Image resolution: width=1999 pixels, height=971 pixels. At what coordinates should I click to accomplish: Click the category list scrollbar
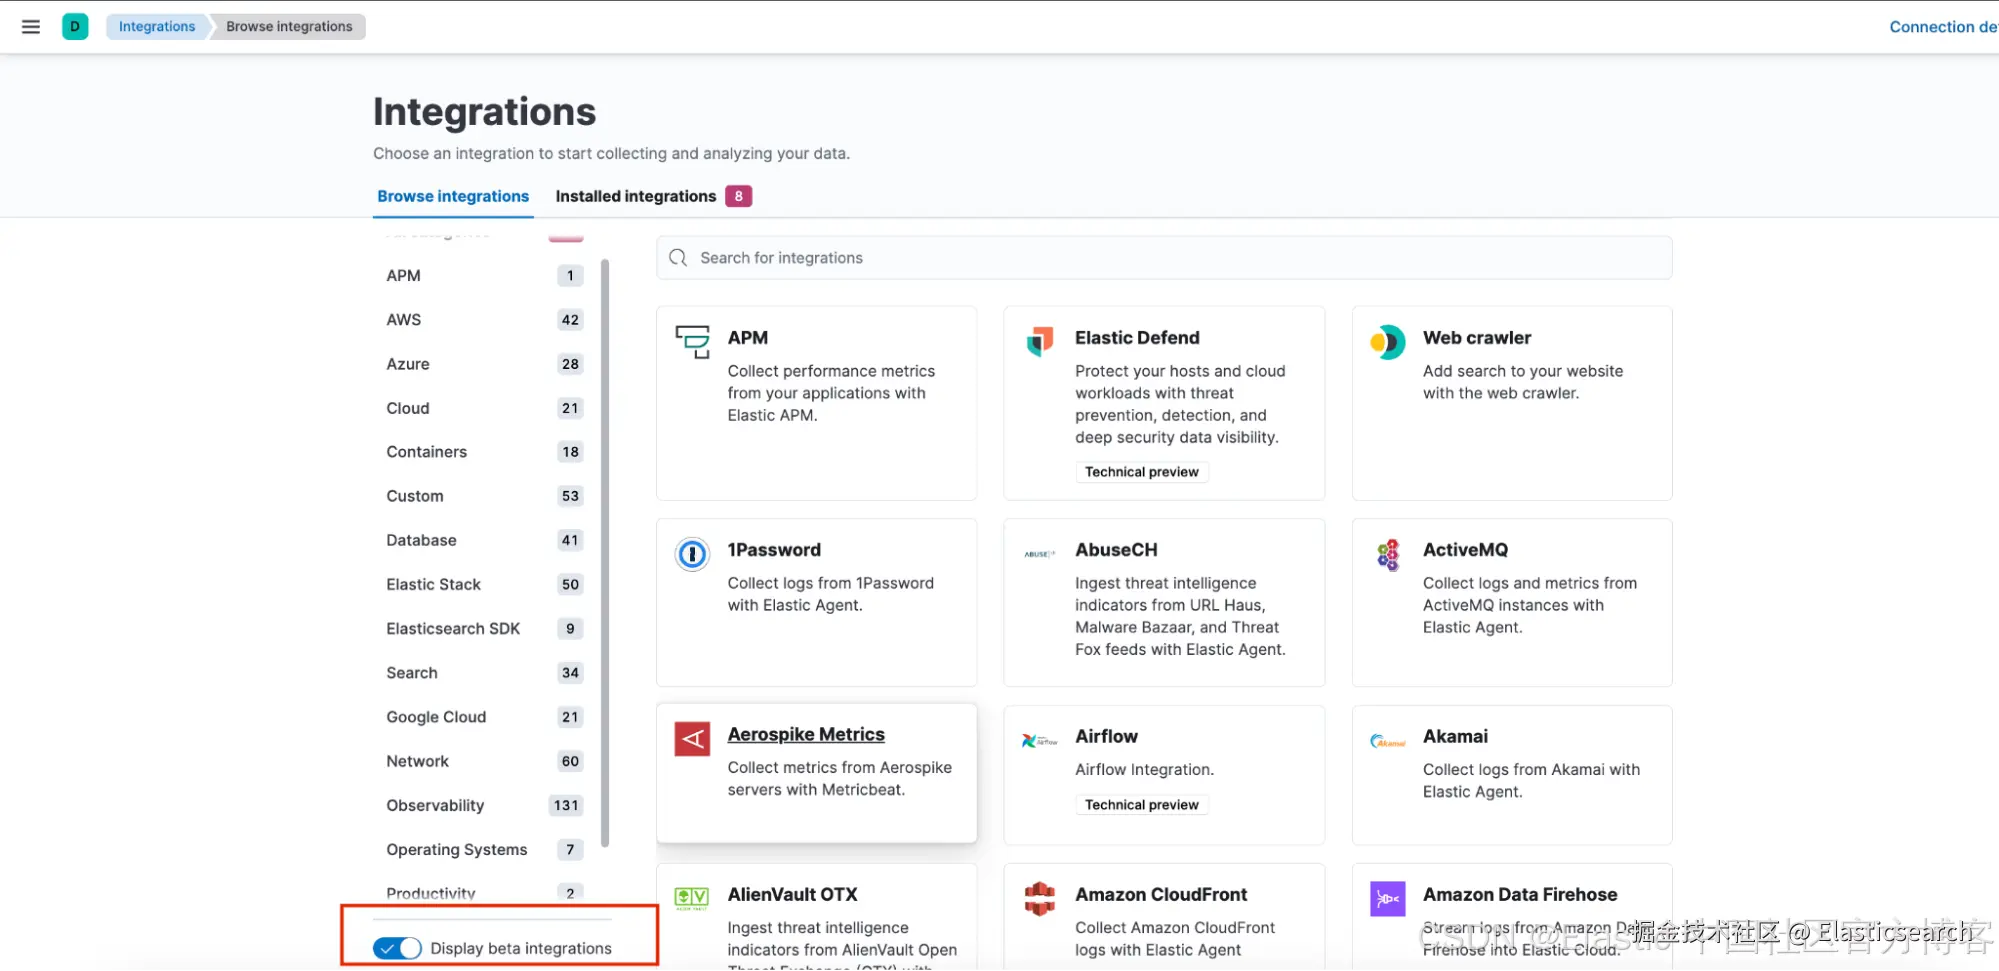605,550
